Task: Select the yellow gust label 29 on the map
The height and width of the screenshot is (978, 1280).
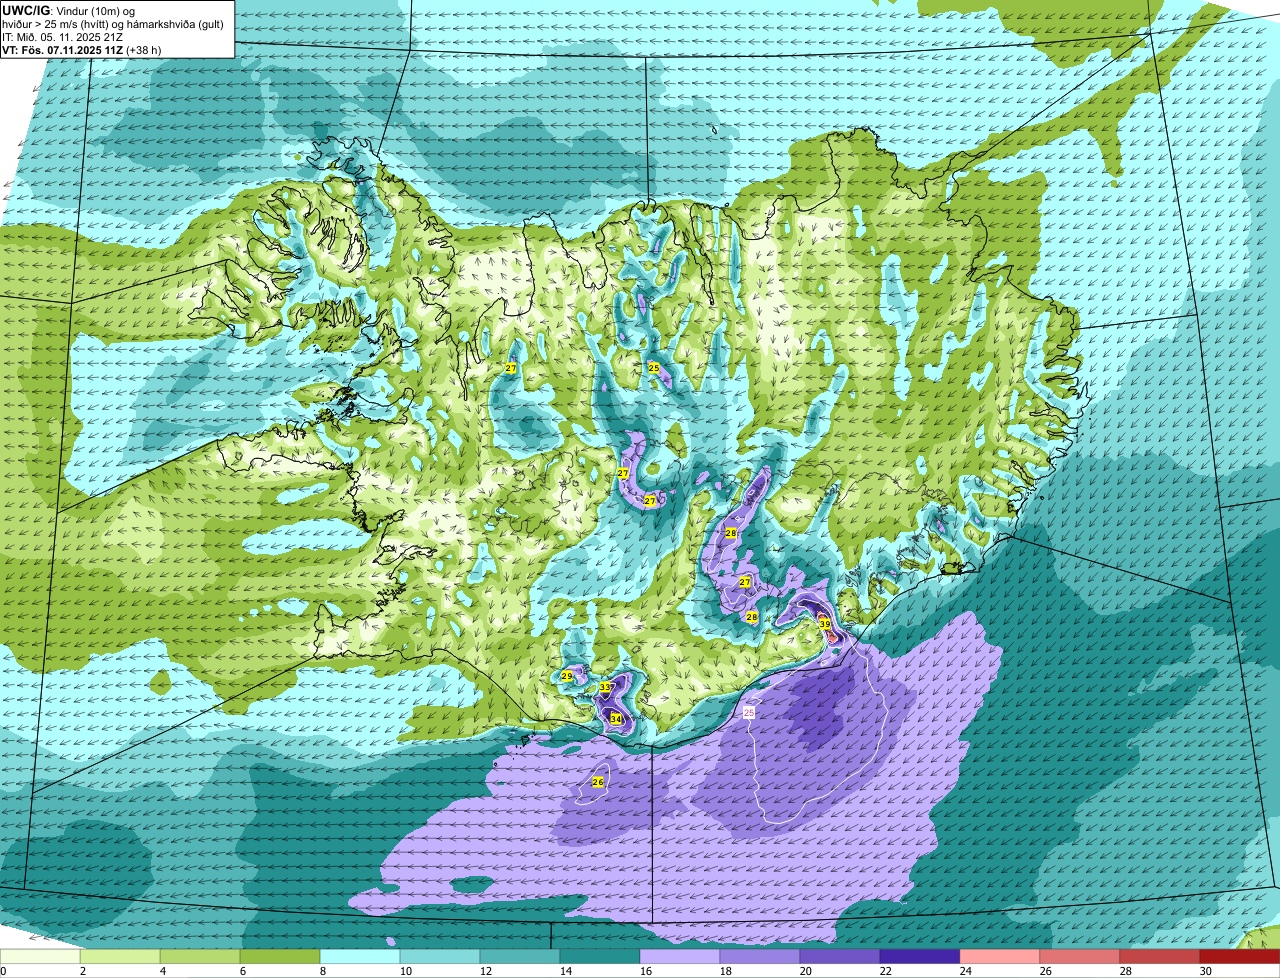Action: tap(567, 677)
